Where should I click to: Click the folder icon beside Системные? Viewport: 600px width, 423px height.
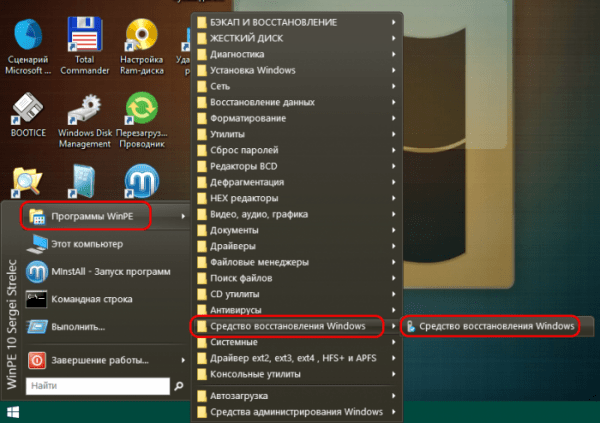(x=202, y=342)
